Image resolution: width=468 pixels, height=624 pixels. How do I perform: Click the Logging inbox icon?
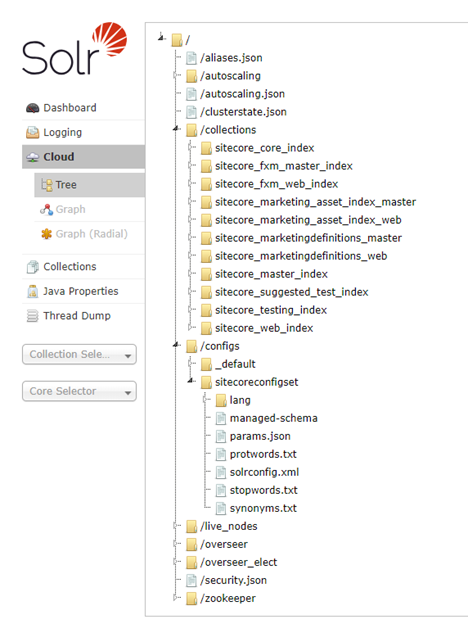tap(33, 132)
